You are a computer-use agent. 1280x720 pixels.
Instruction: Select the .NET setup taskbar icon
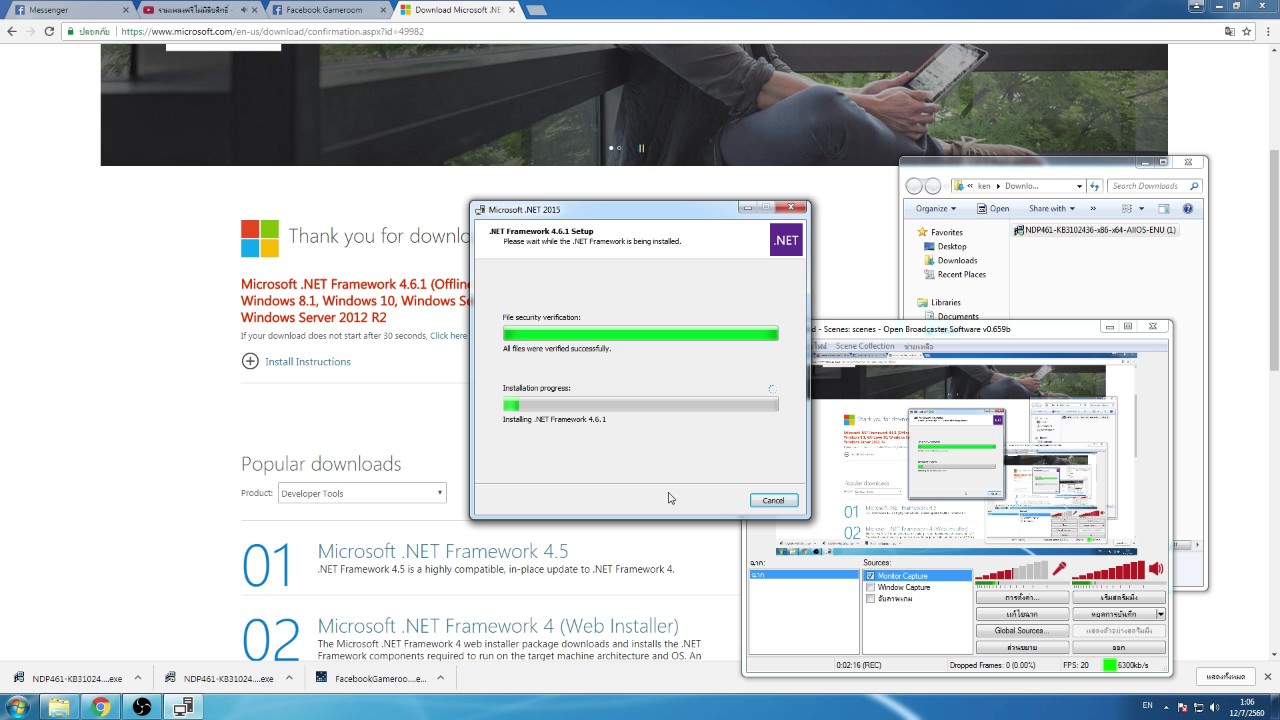[183, 707]
